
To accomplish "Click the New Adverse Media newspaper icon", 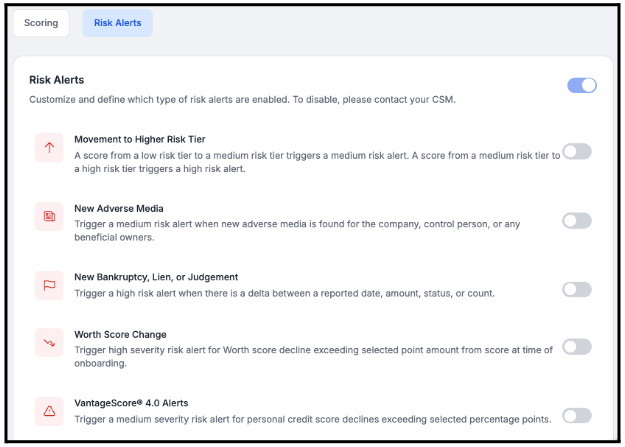I will point(49,217).
